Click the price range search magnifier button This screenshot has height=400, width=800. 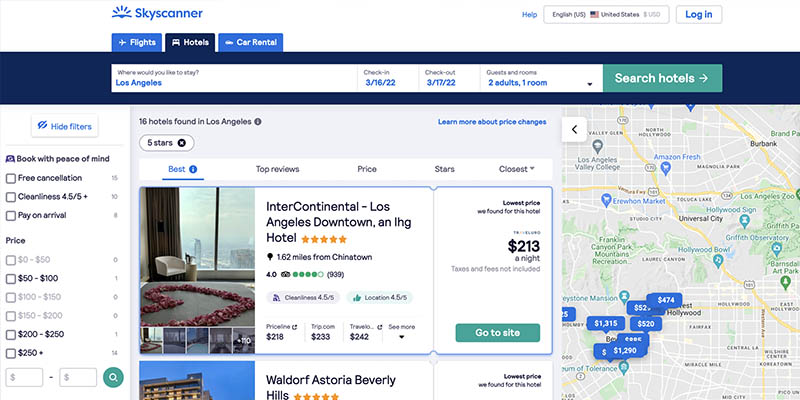point(114,377)
